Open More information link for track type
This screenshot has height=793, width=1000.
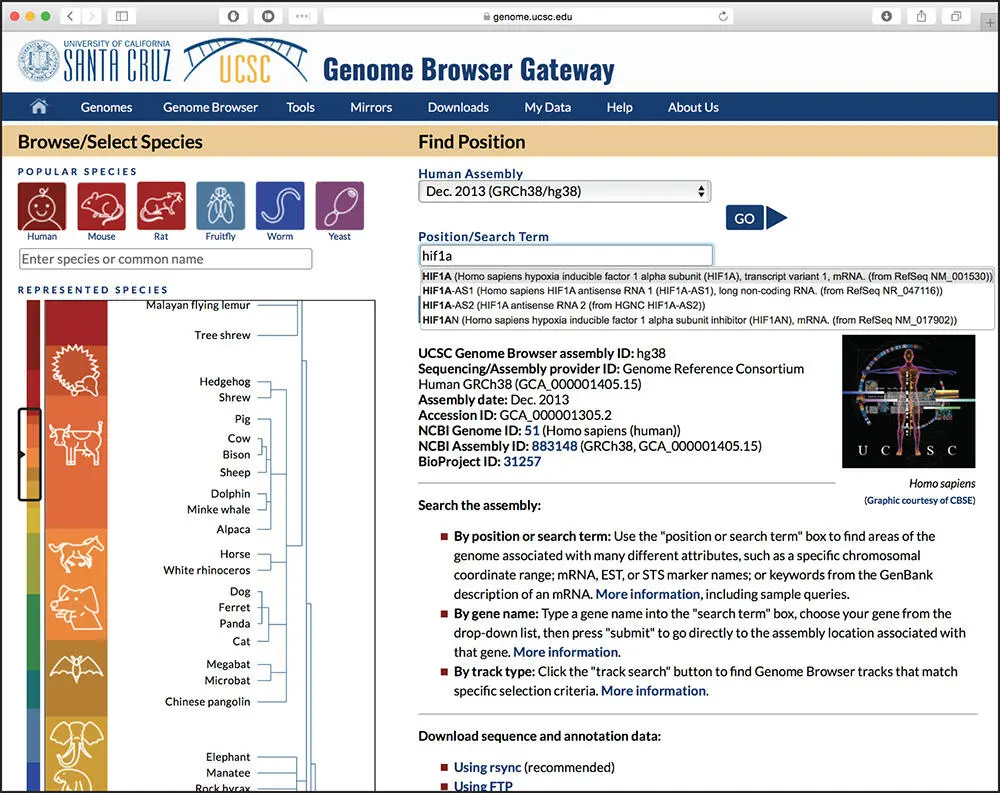click(x=654, y=690)
